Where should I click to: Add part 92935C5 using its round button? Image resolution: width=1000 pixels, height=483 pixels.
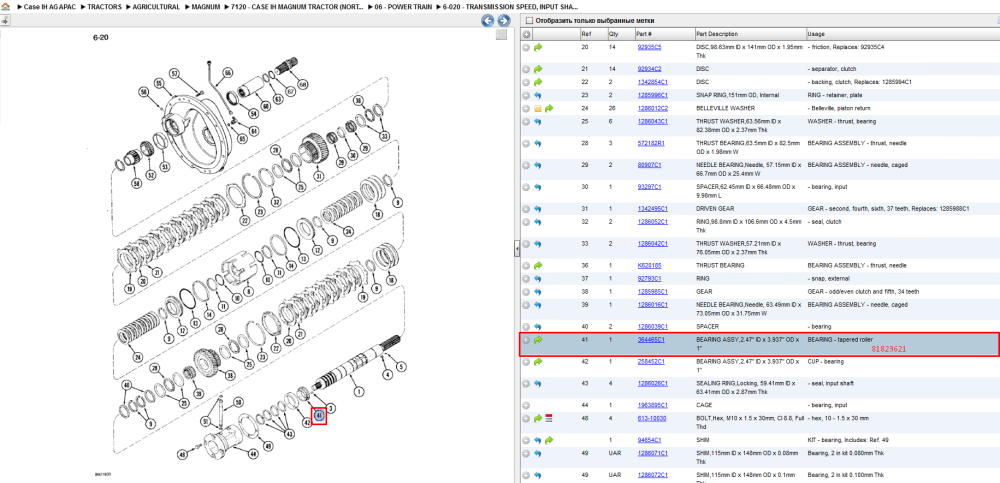pos(526,48)
